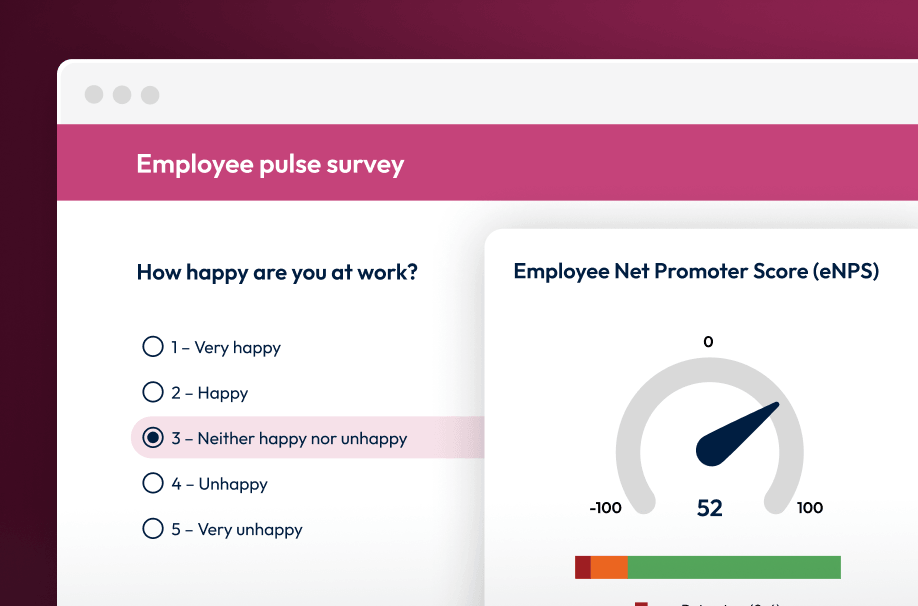Image resolution: width=918 pixels, height=606 pixels.
Task: Click the "Employee pulse survey" header title
Action: [x=270, y=164]
